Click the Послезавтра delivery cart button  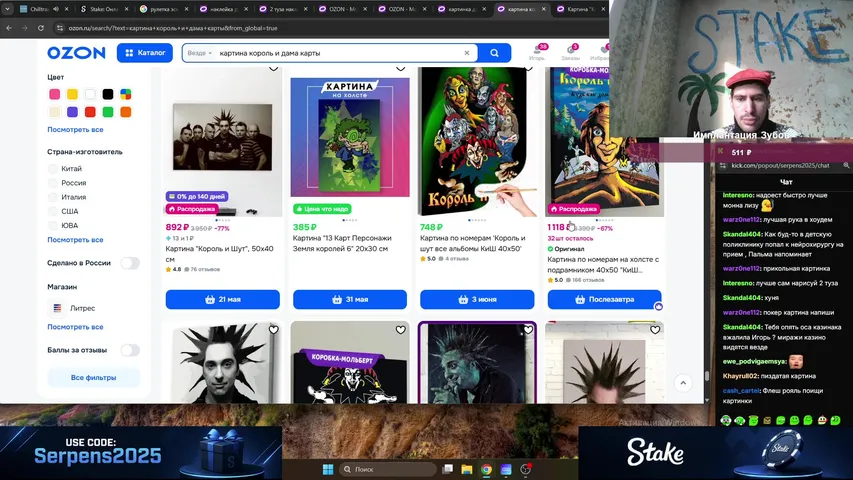tap(604, 299)
